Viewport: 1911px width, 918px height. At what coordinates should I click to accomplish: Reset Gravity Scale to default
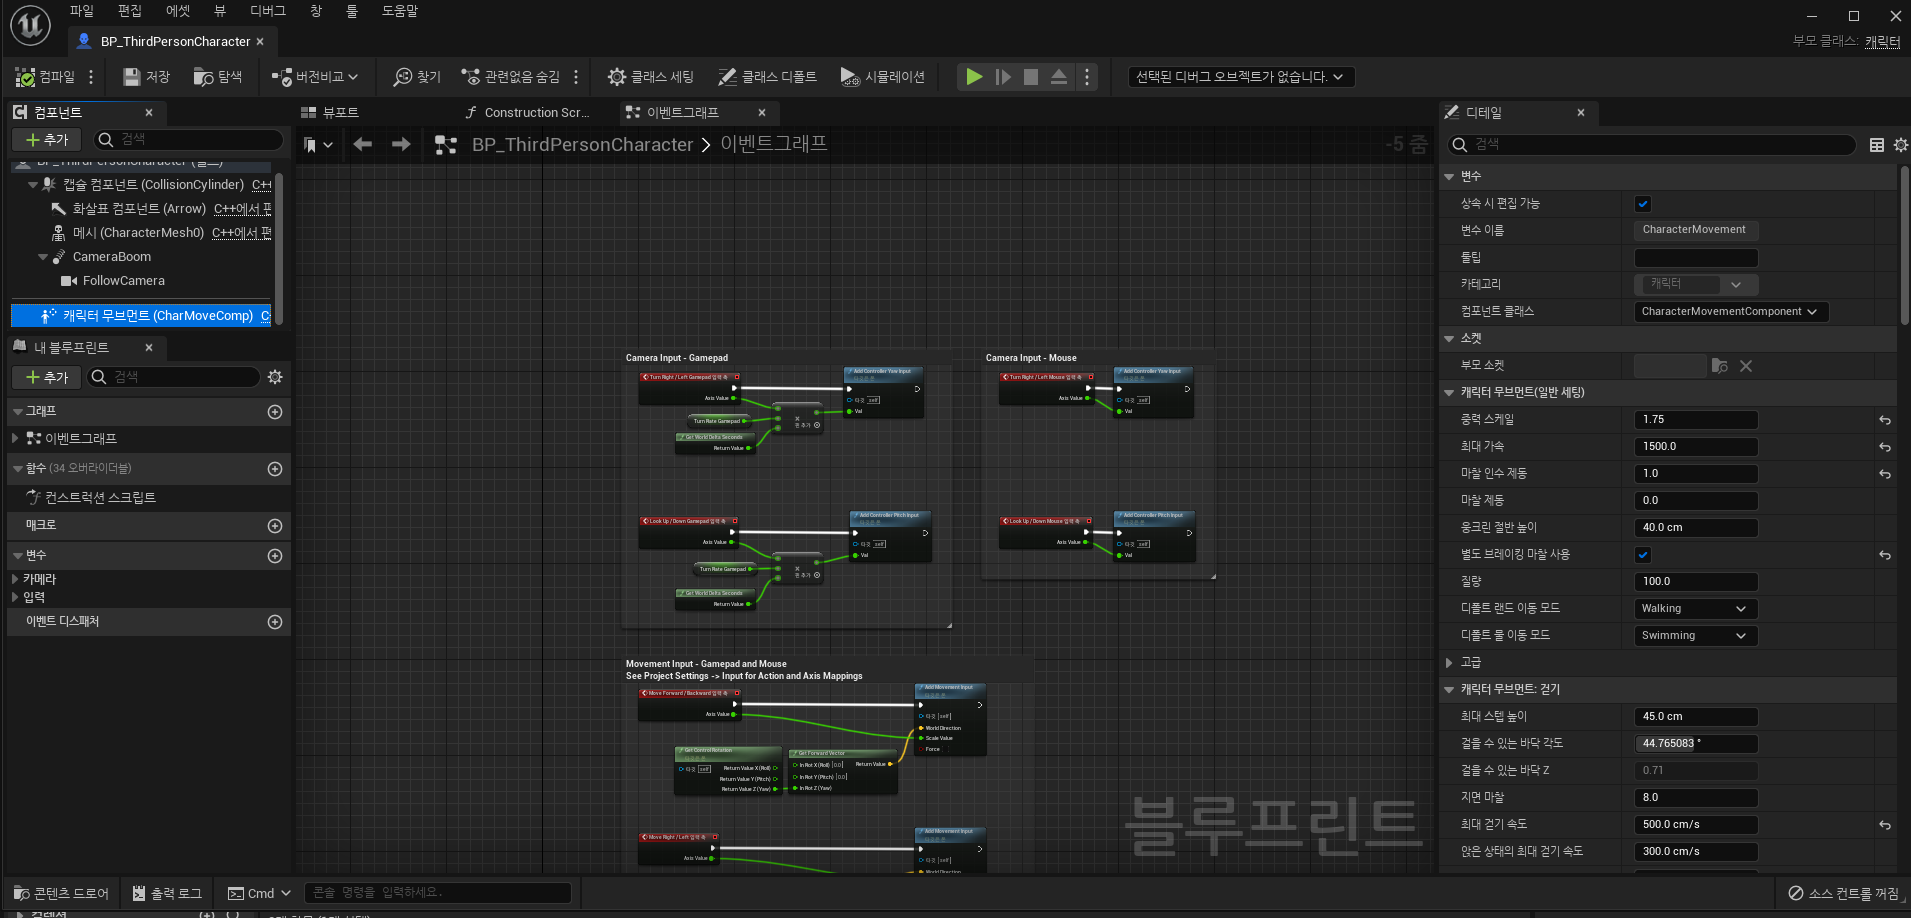click(x=1885, y=420)
